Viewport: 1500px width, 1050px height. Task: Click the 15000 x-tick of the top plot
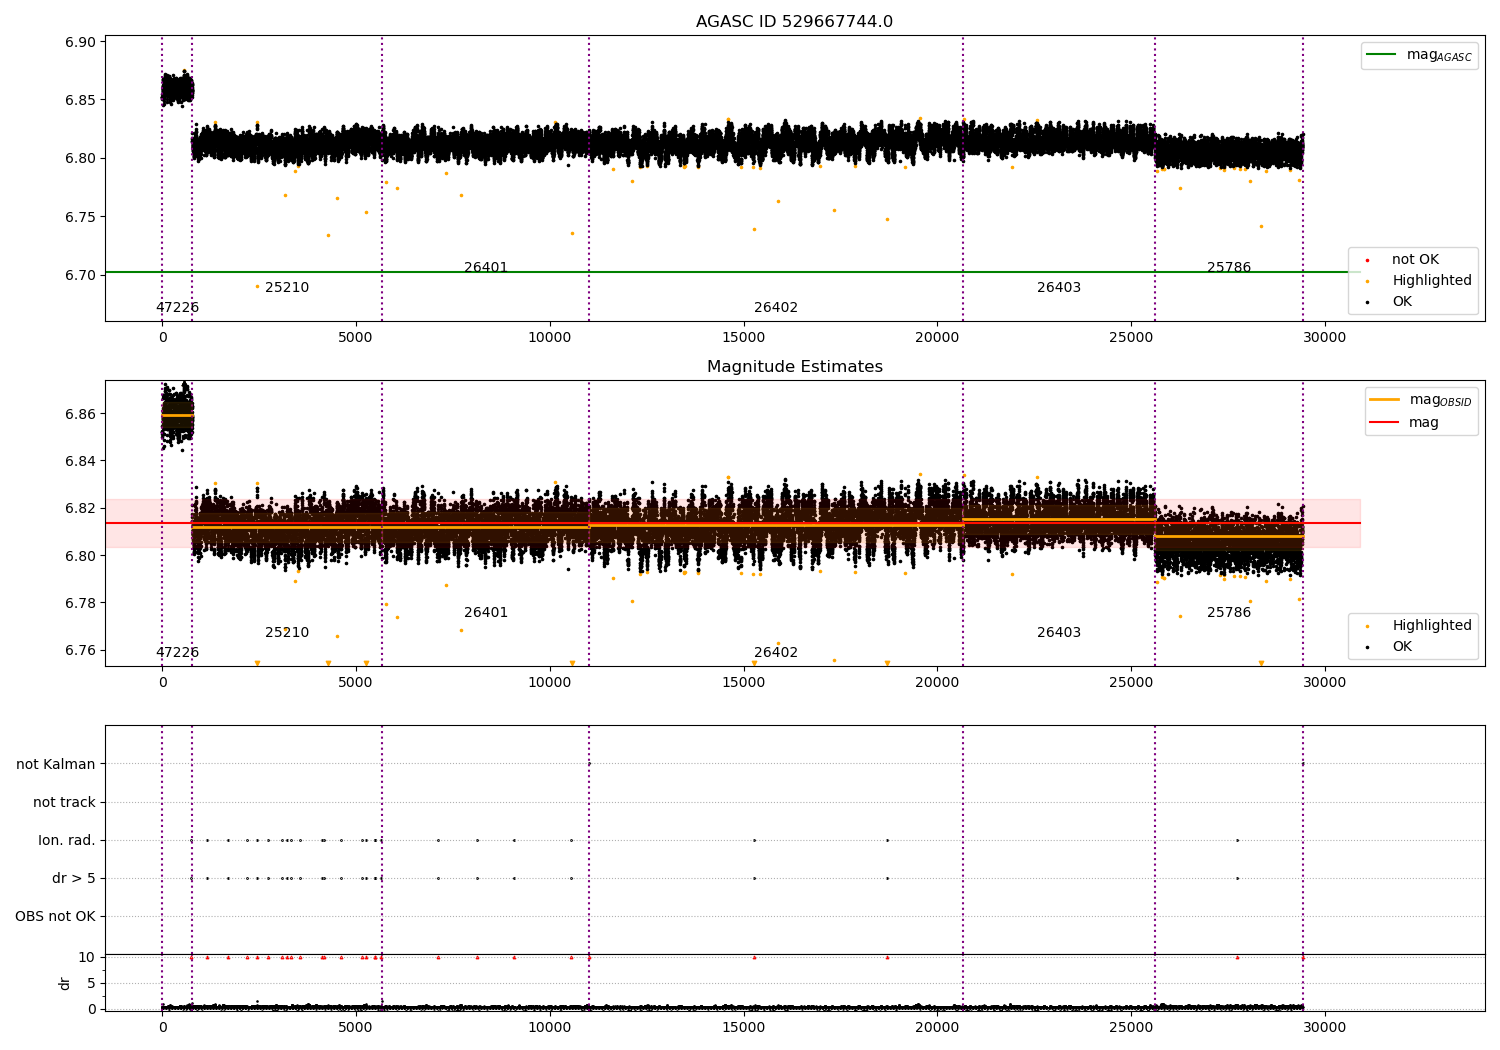coord(744,338)
